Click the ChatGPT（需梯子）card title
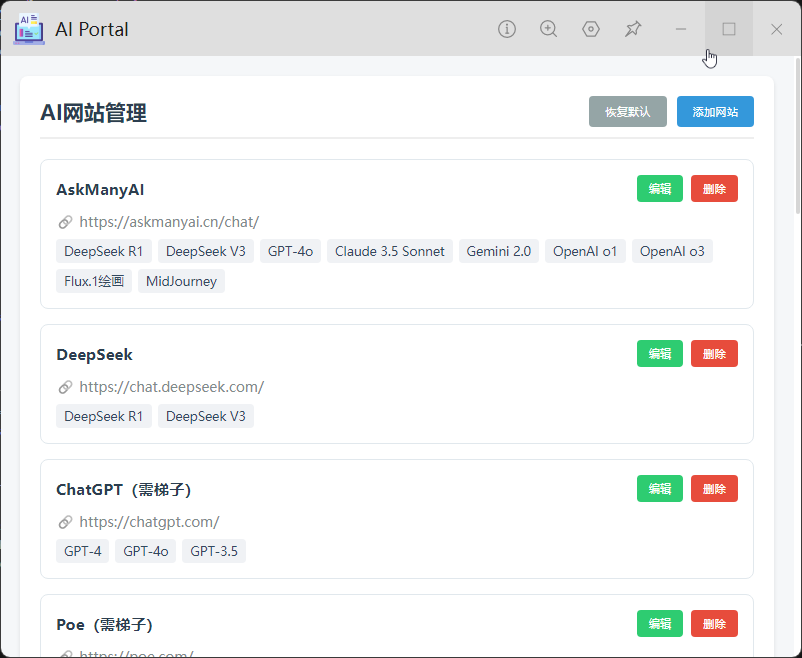The image size is (802, 658). pos(124,490)
